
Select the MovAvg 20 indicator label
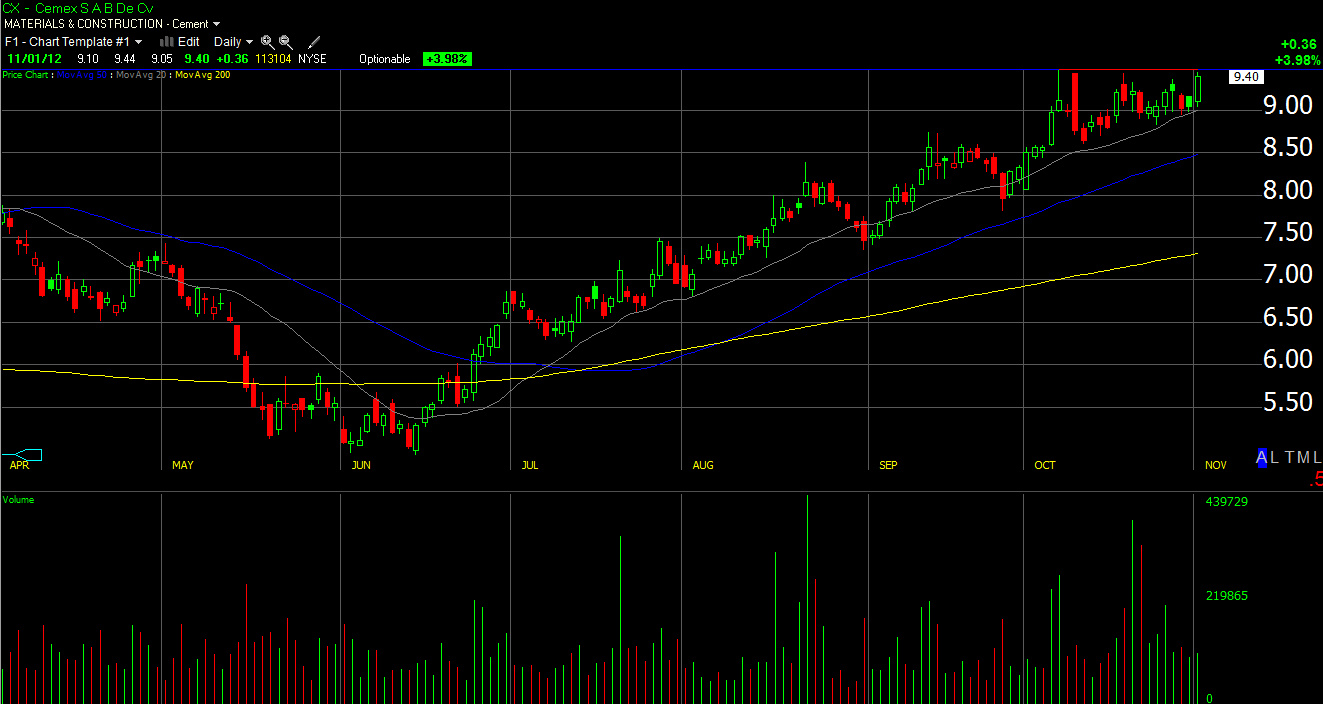click(x=143, y=75)
